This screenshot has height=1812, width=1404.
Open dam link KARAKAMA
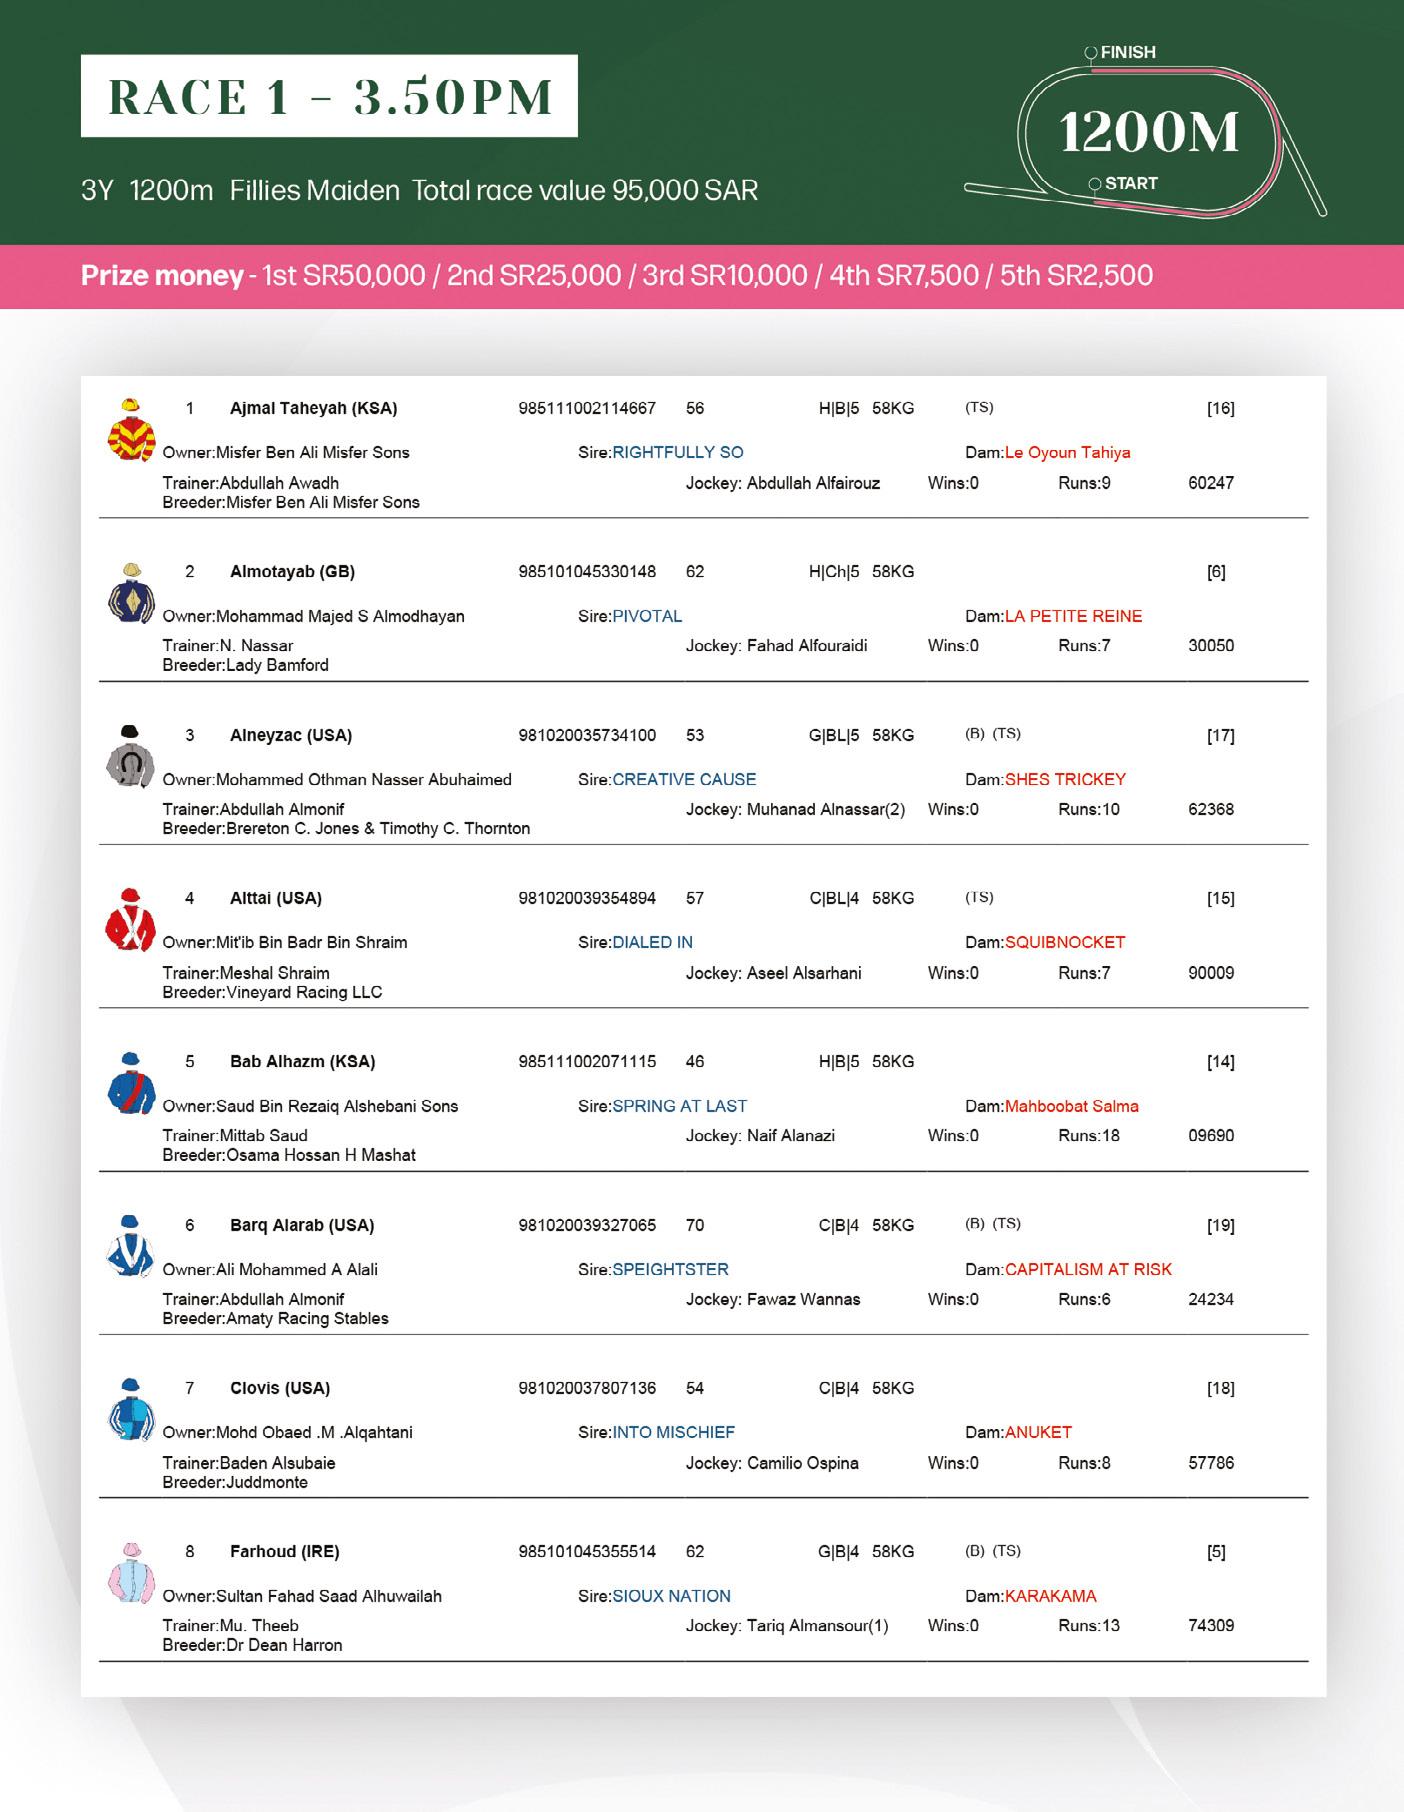1050,1596
